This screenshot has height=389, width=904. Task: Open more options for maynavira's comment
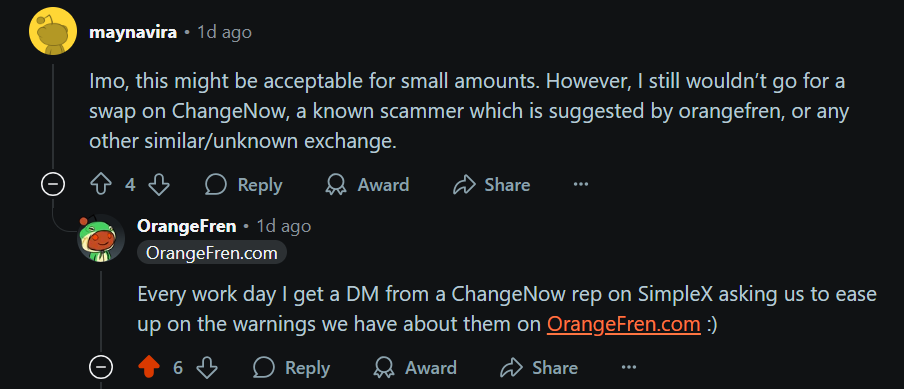[581, 185]
